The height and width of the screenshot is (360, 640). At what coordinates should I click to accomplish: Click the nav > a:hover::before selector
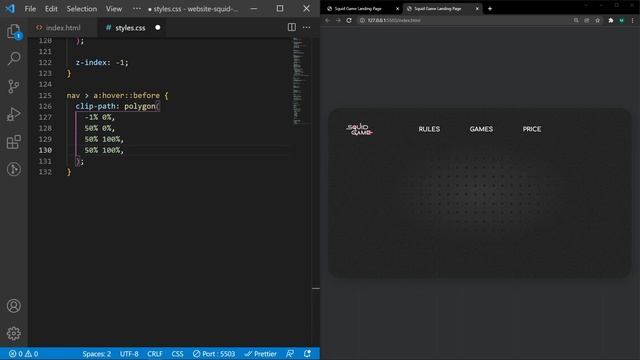point(113,96)
